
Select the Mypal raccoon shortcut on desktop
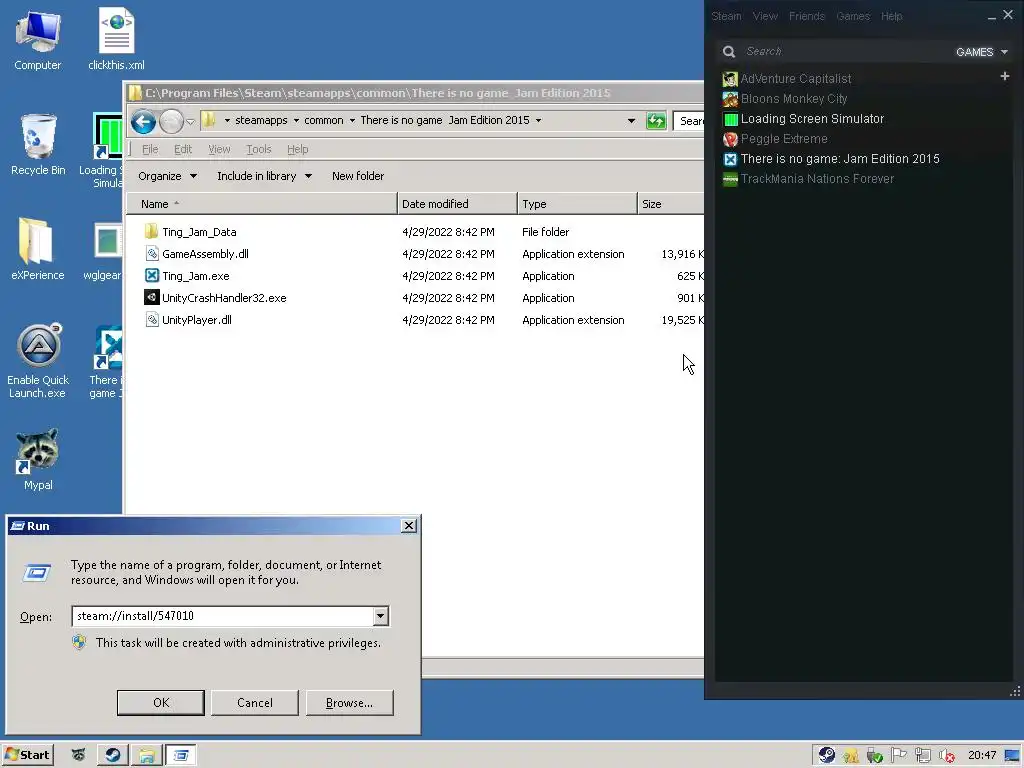tap(38, 460)
